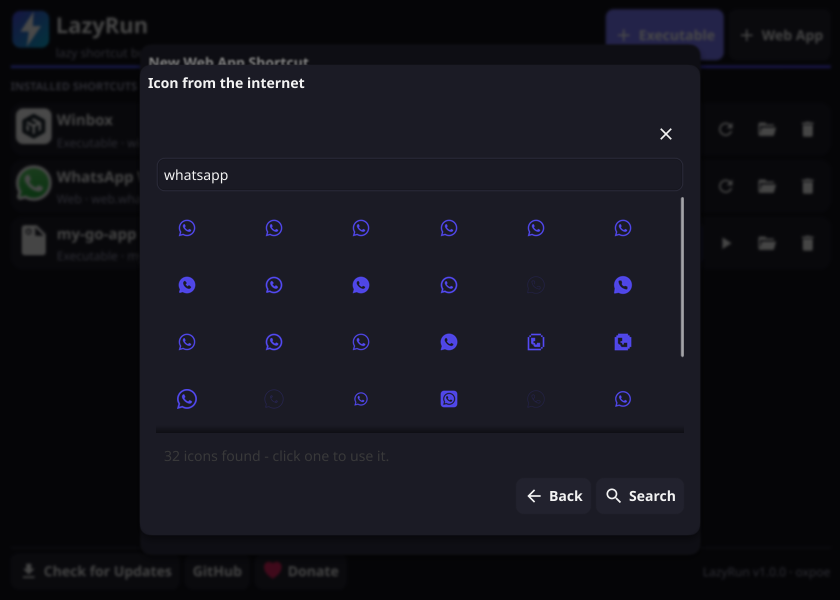
Task: Use the last outline icon in the fourth row
Action: [623, 399]
